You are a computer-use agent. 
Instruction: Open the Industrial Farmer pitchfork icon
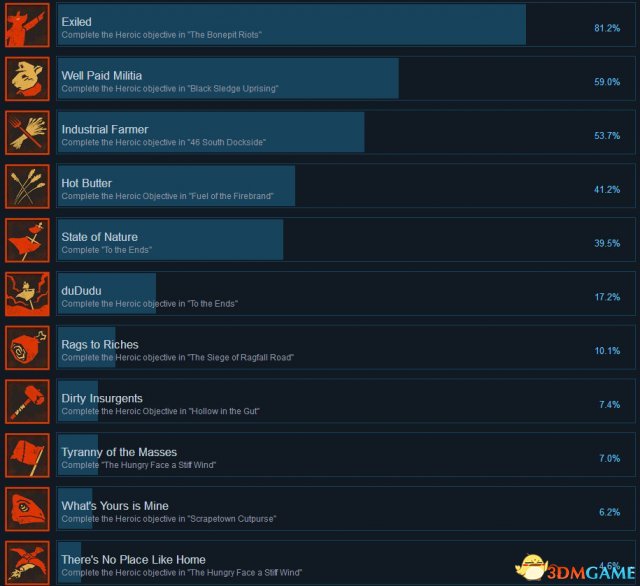[27, 133]
